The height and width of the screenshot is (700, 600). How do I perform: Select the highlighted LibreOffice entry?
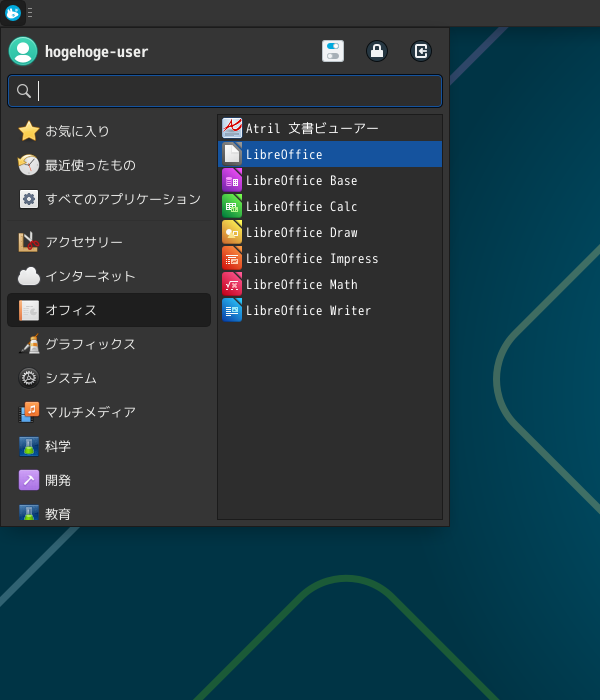[284, 155]
